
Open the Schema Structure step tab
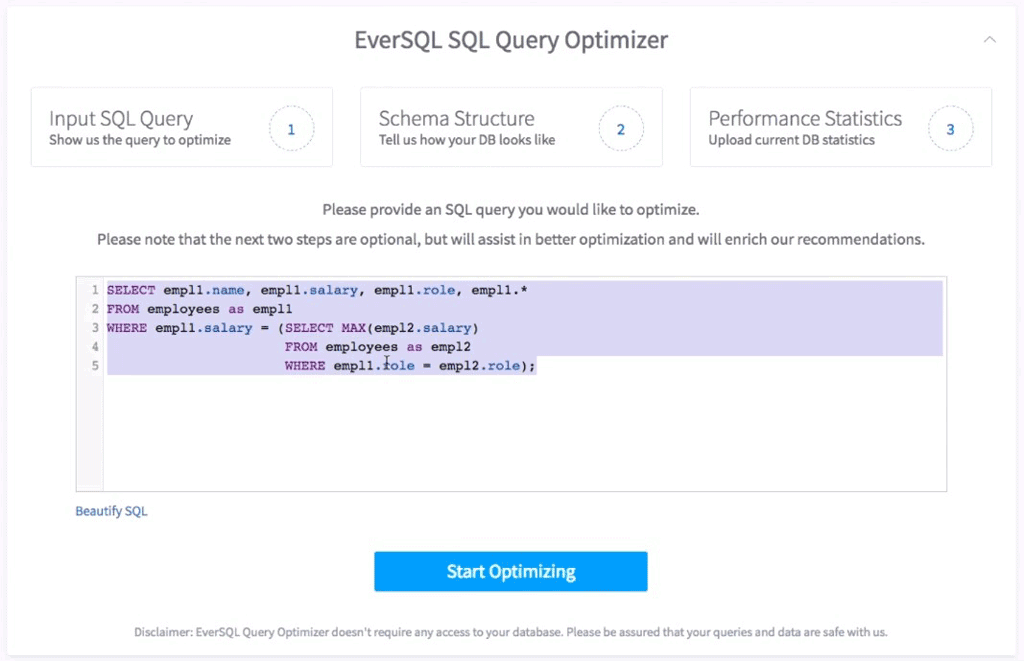coord(511,127)
